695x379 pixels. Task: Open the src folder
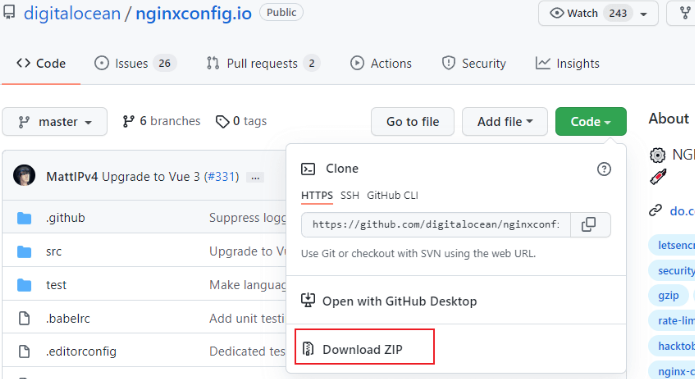(x=54, y=251)
